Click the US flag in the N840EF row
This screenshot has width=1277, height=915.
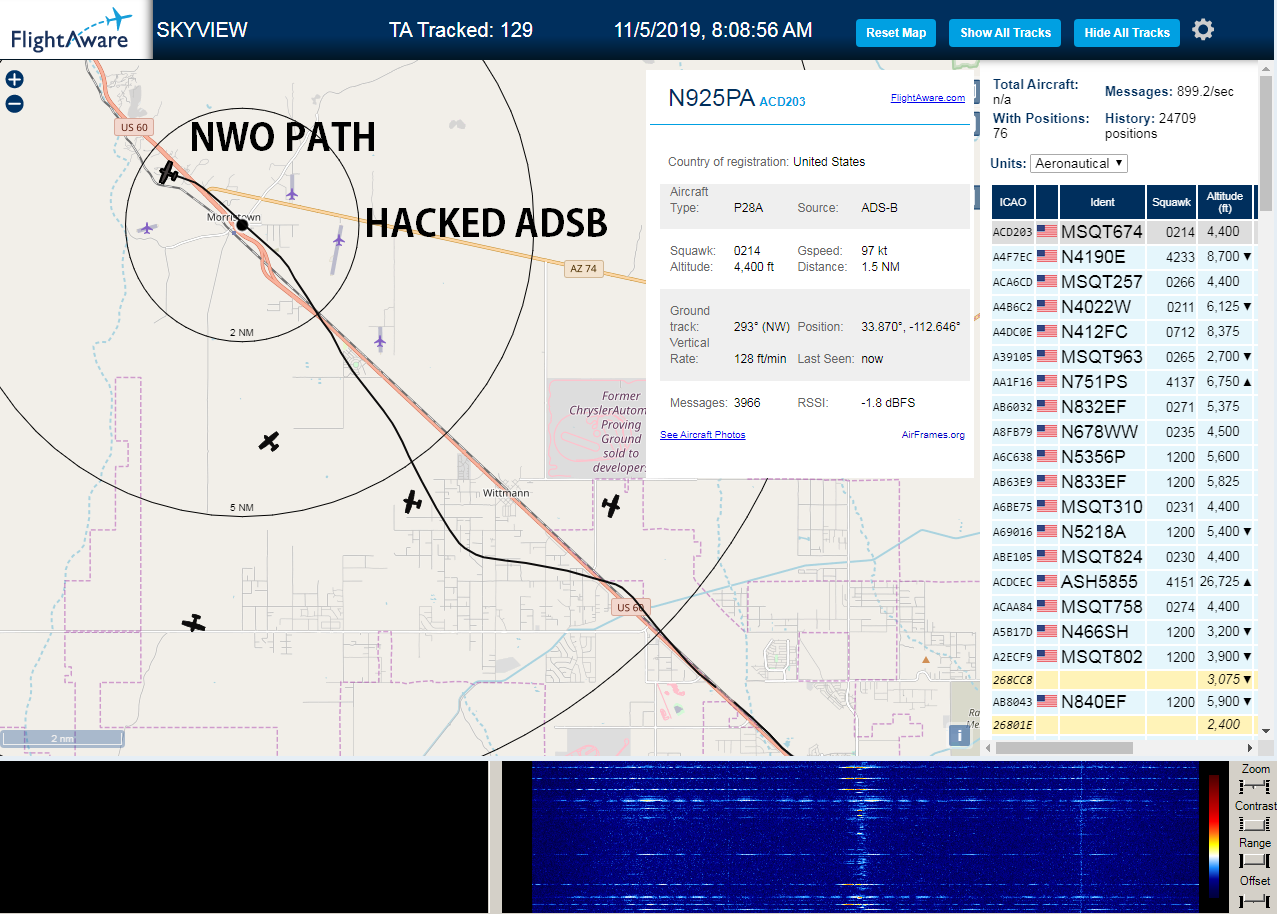pos(1047,701)
